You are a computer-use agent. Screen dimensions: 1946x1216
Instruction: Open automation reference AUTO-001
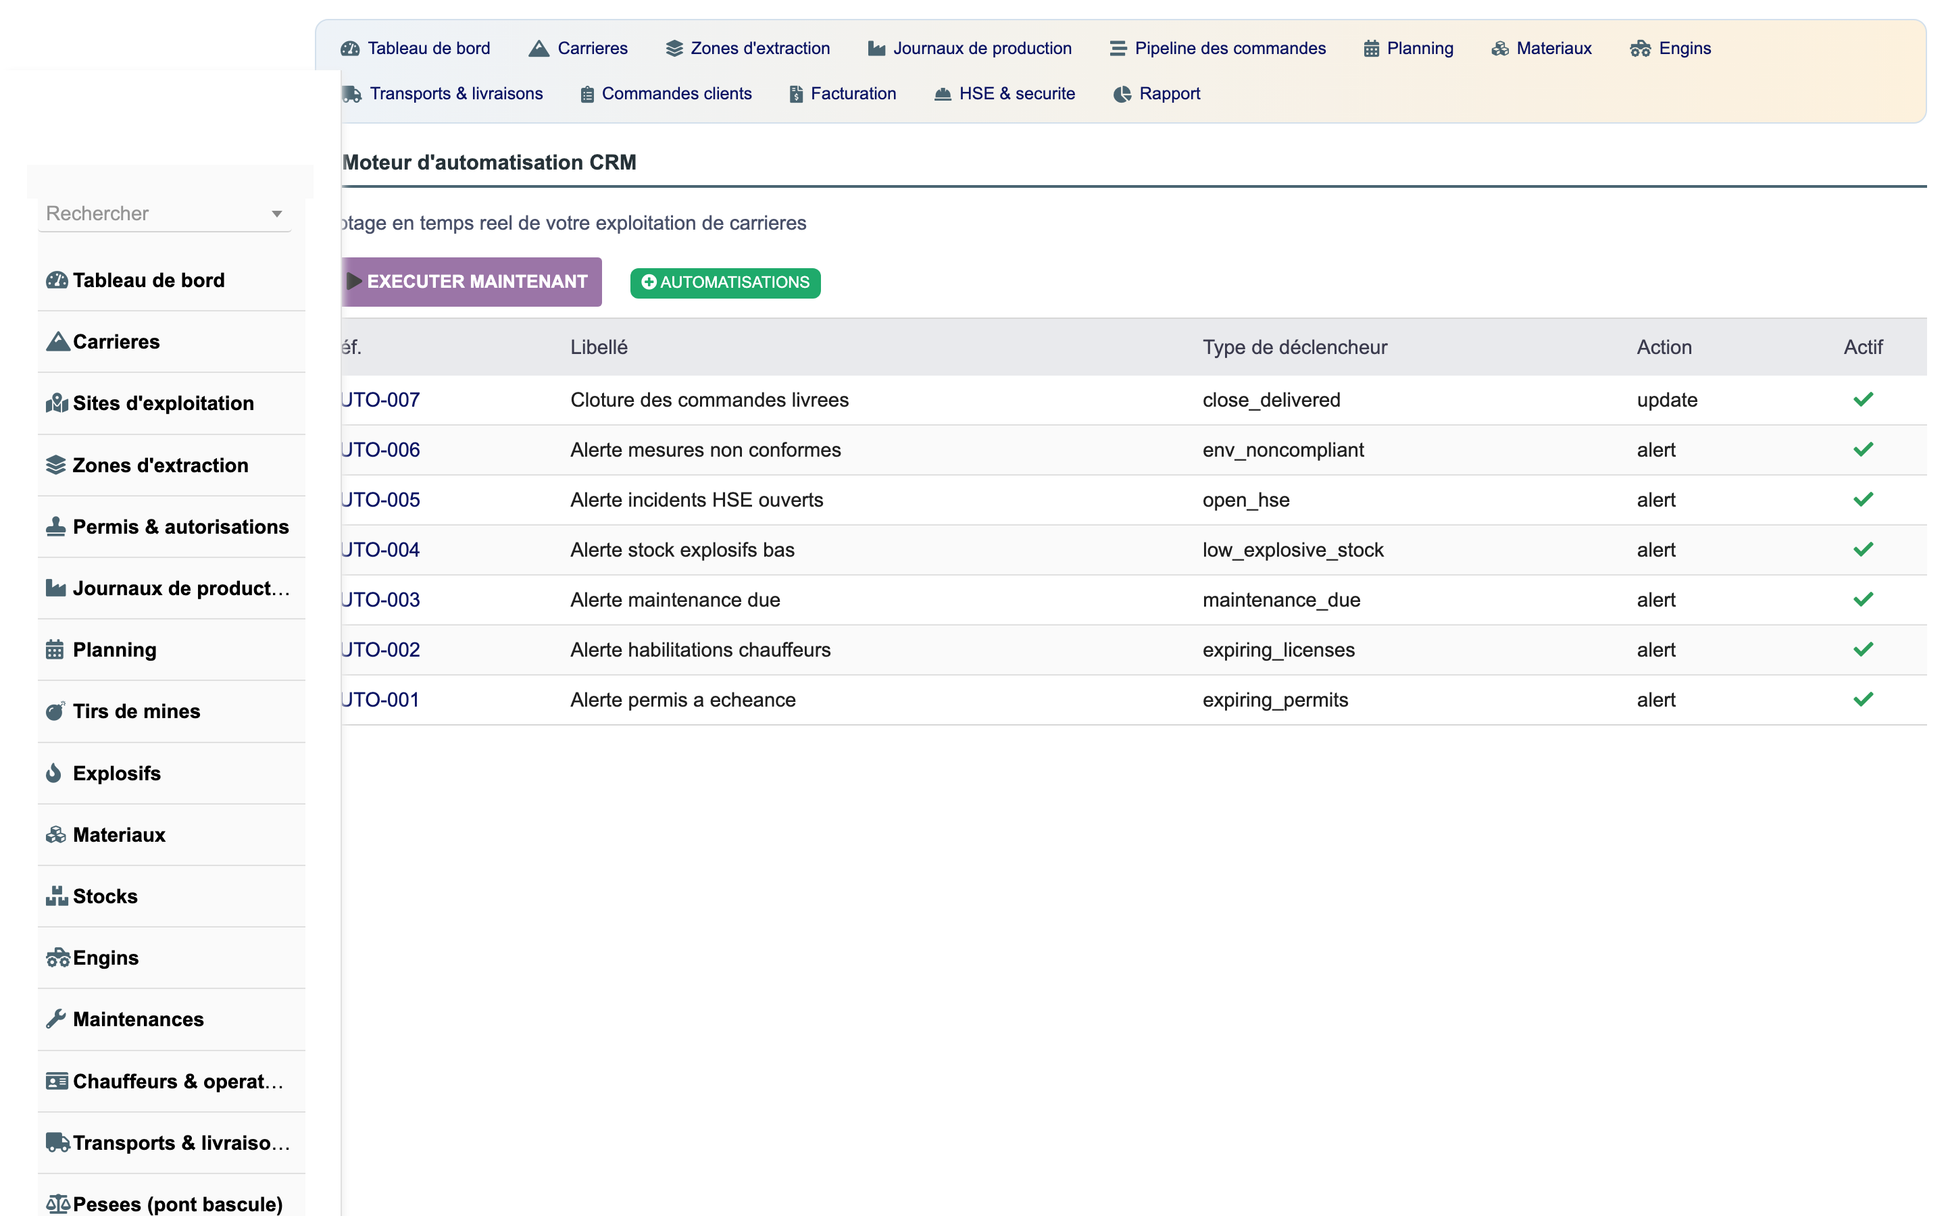(380, 700)
